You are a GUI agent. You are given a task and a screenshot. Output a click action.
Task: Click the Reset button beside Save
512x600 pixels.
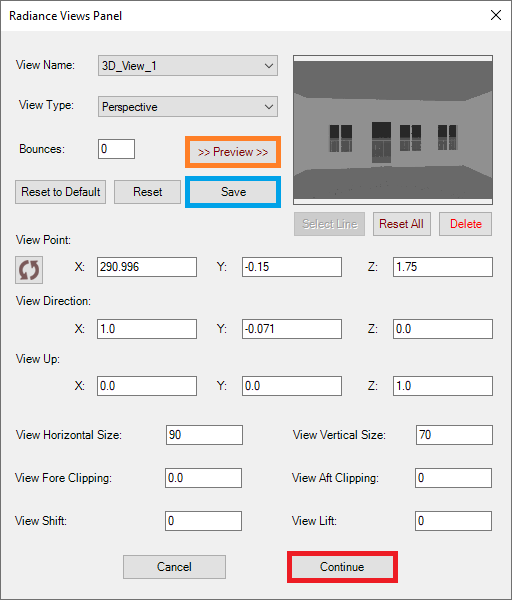coord(147,192)
